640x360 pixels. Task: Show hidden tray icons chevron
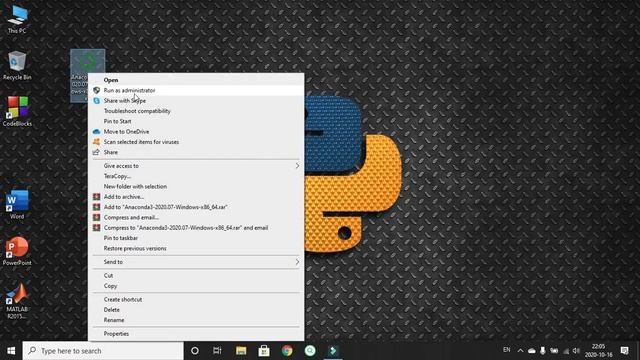[520, 351]
